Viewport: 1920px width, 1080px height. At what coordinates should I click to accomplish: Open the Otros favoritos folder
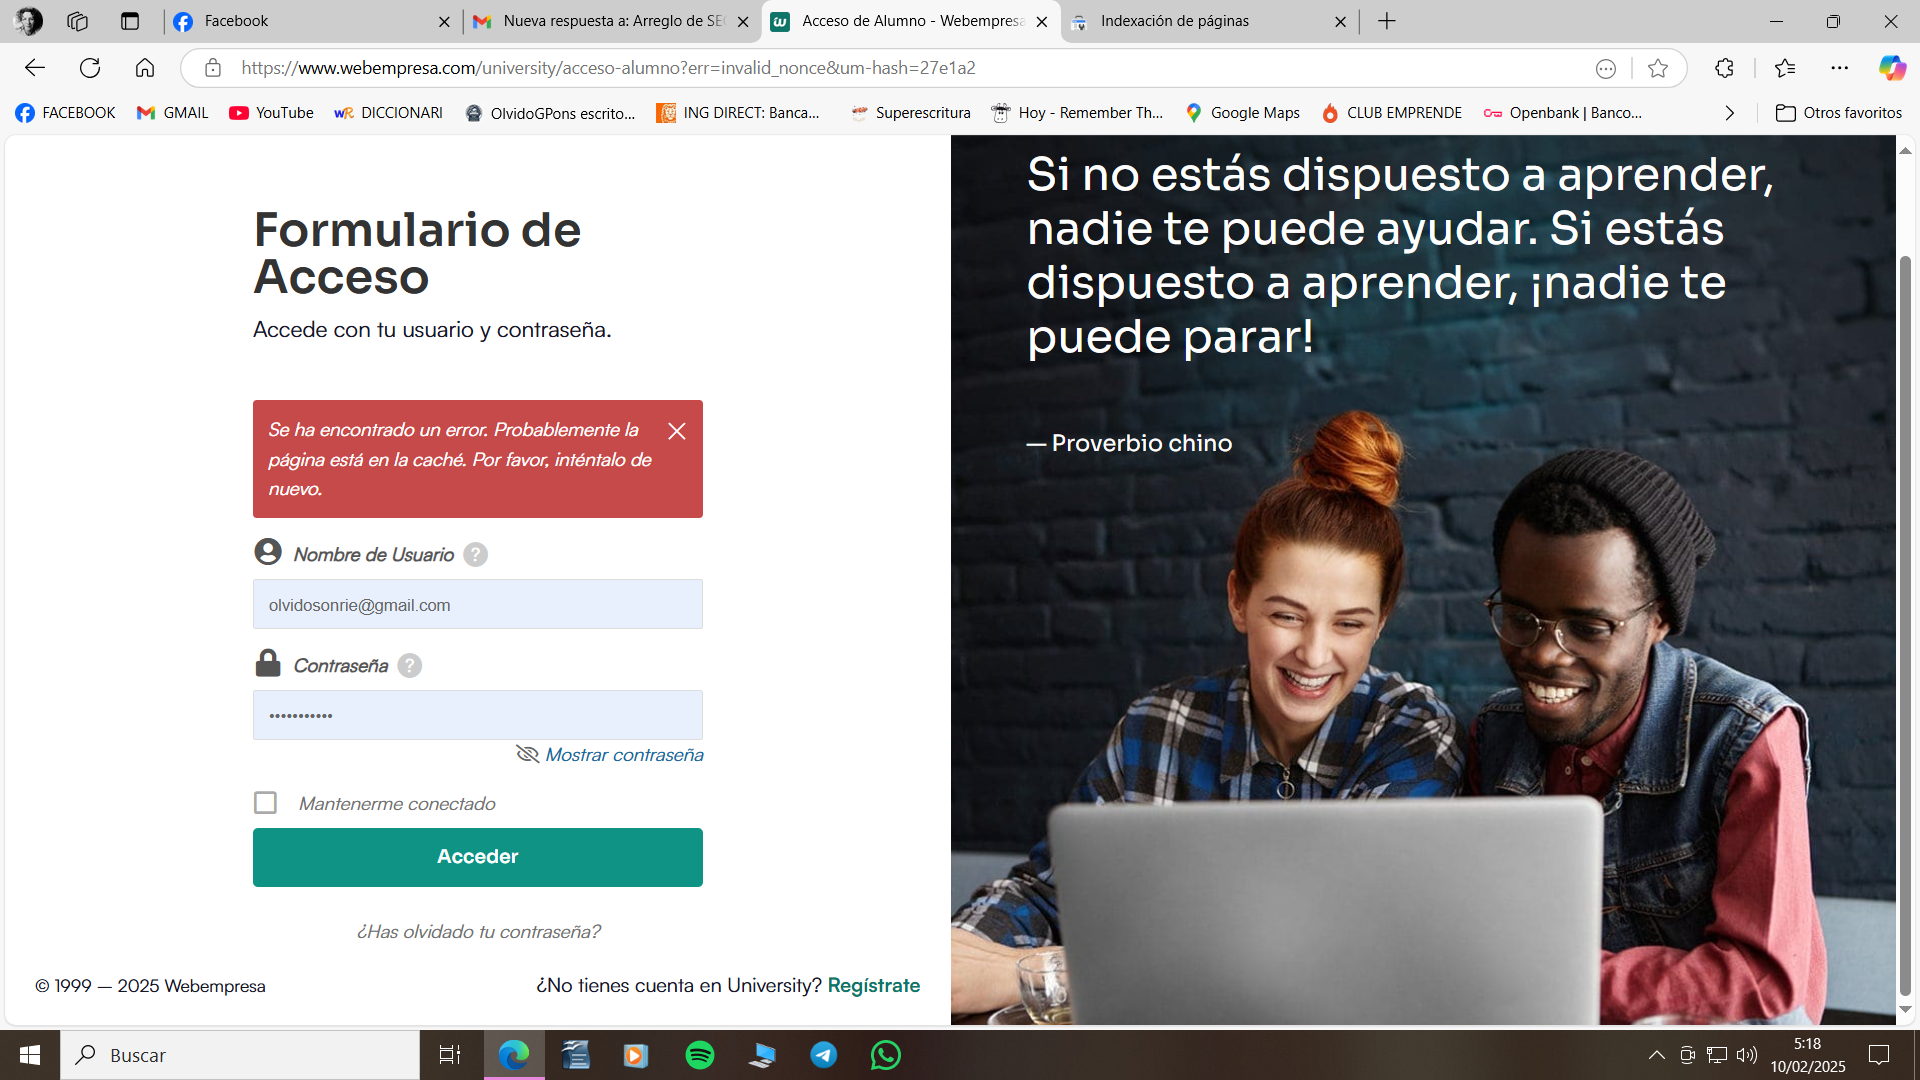(1838, 113)
